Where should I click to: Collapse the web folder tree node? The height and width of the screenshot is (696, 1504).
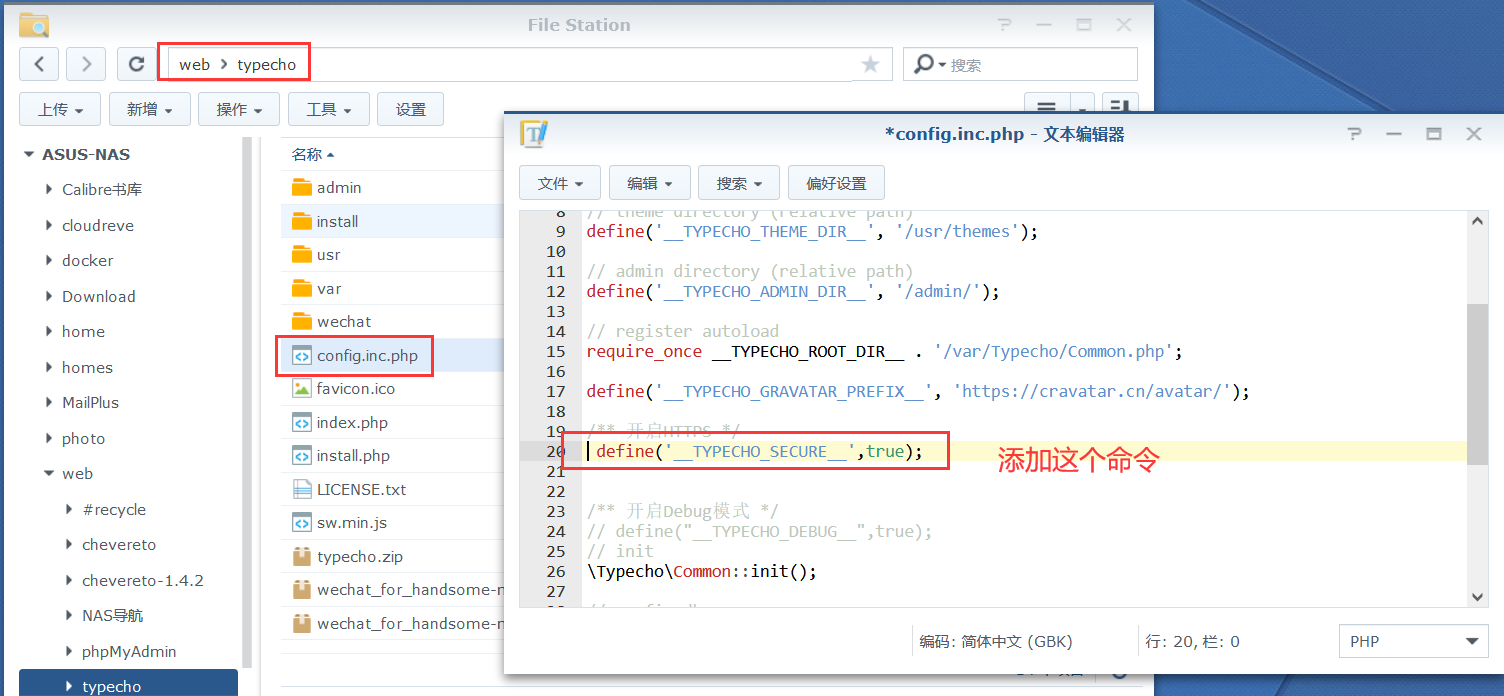pos(49,474)
